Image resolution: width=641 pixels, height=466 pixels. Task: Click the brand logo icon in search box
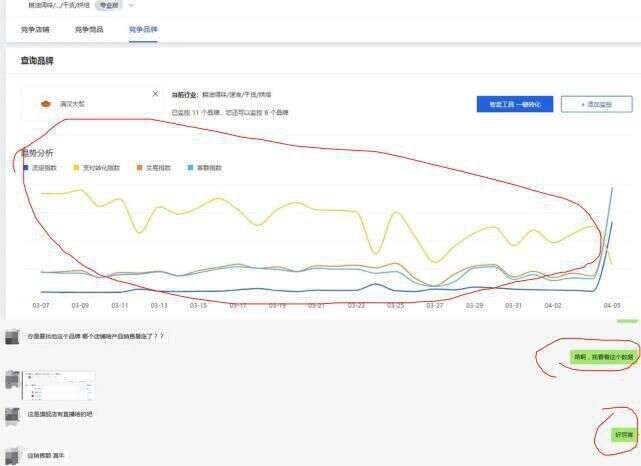point(44,103)
